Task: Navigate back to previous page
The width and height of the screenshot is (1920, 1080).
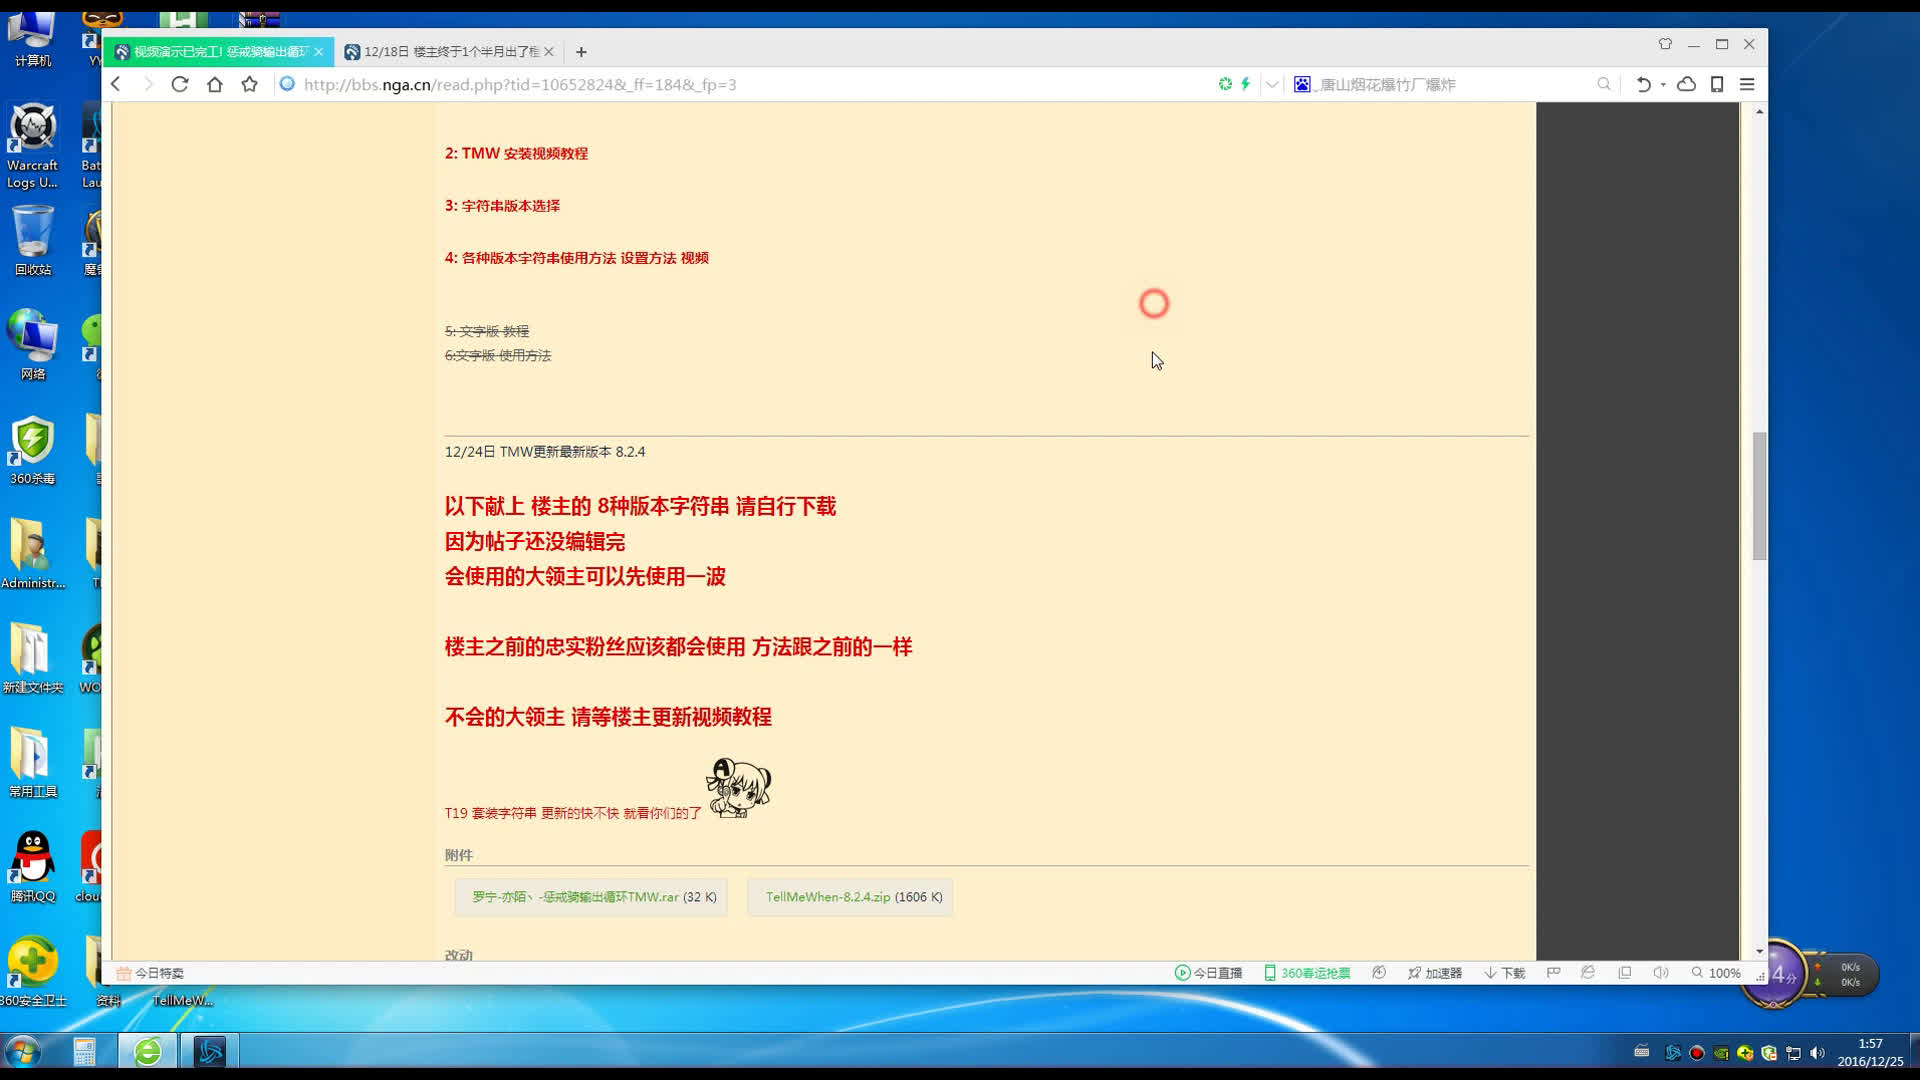Action: click(116, 84)
